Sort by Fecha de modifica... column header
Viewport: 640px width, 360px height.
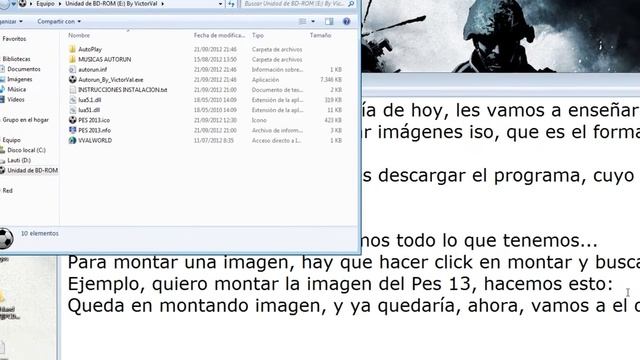click(219, 36)
